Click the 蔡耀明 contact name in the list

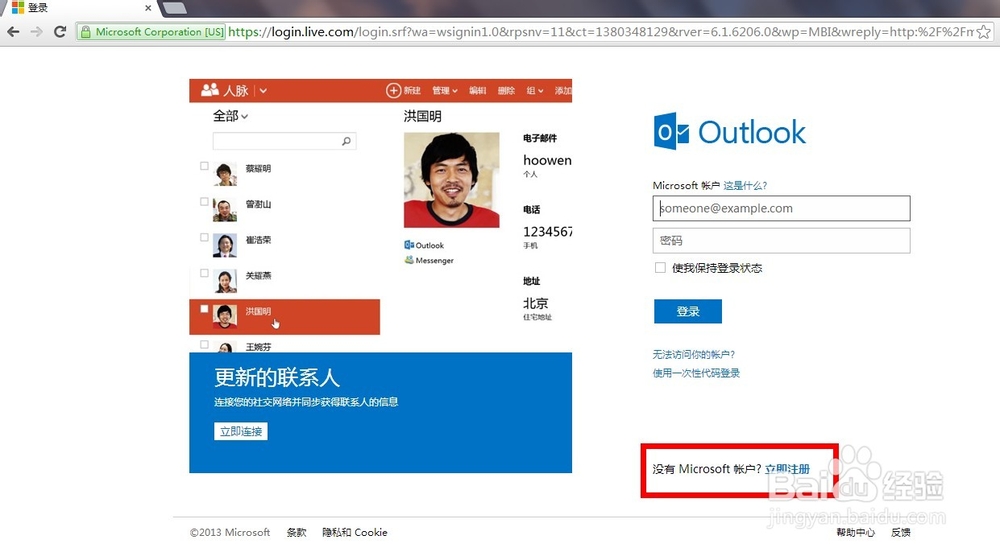coord(258,168)
